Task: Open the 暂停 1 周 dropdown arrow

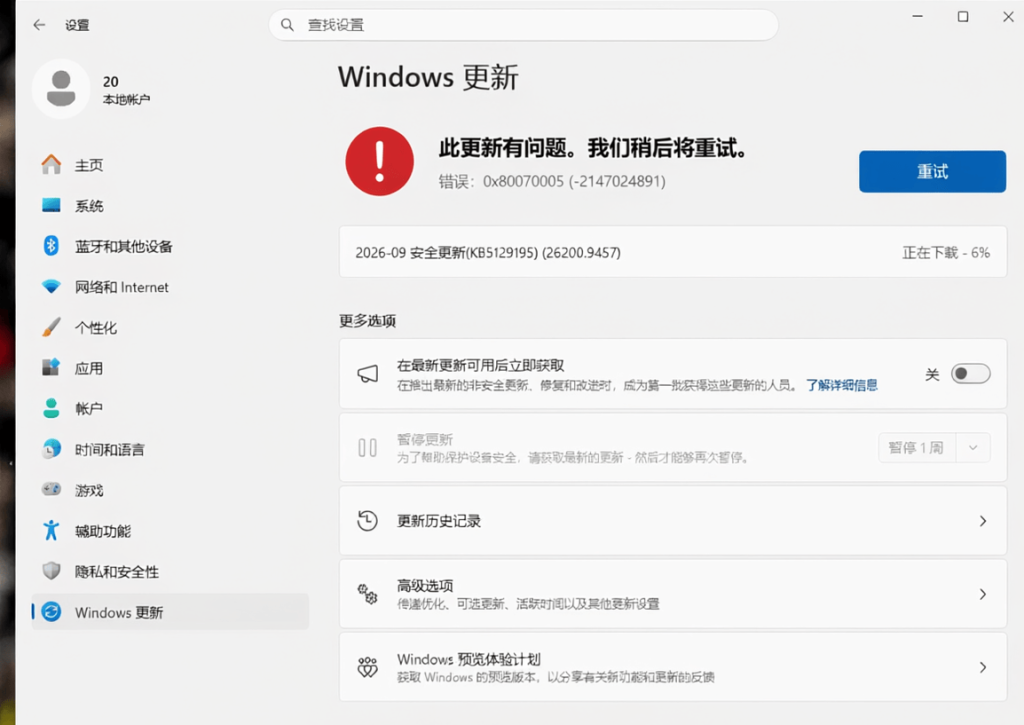Action: tap(973, 447)
